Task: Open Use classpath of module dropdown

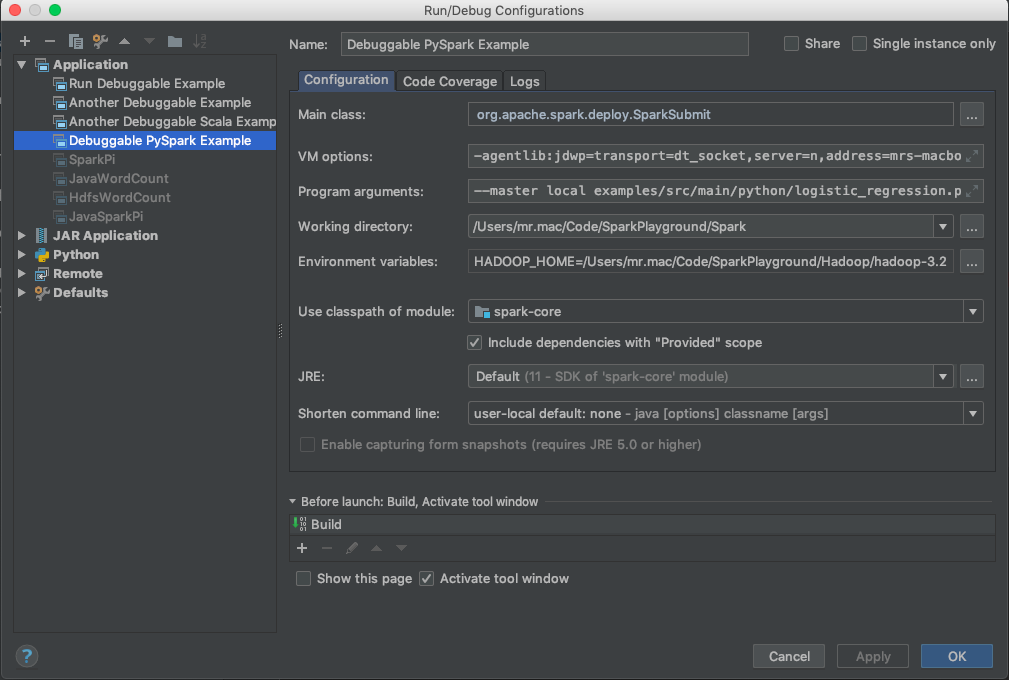Action: click(973, 311)
